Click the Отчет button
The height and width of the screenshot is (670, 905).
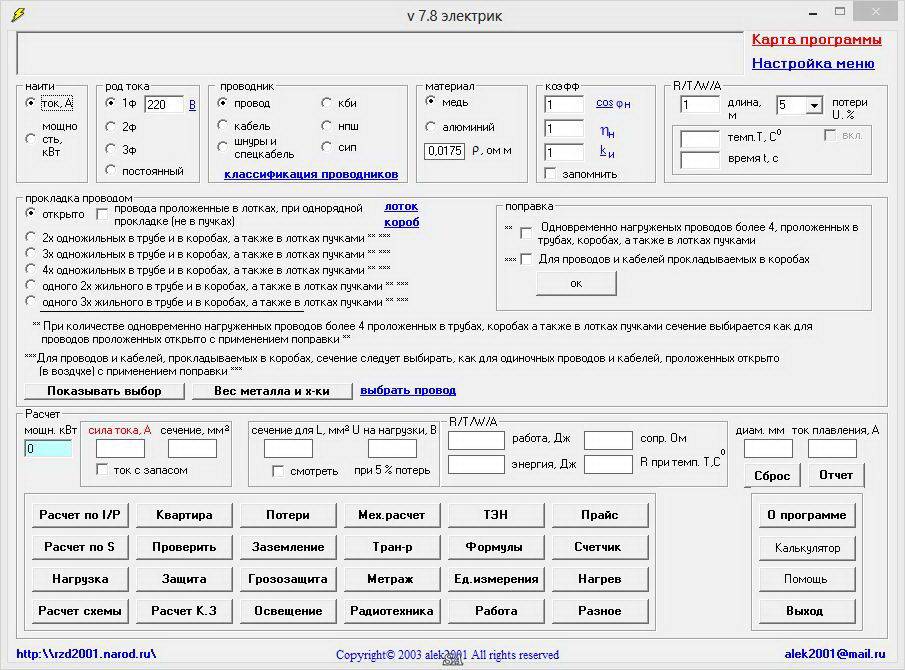pyautogui.click(x=836, y=475)
